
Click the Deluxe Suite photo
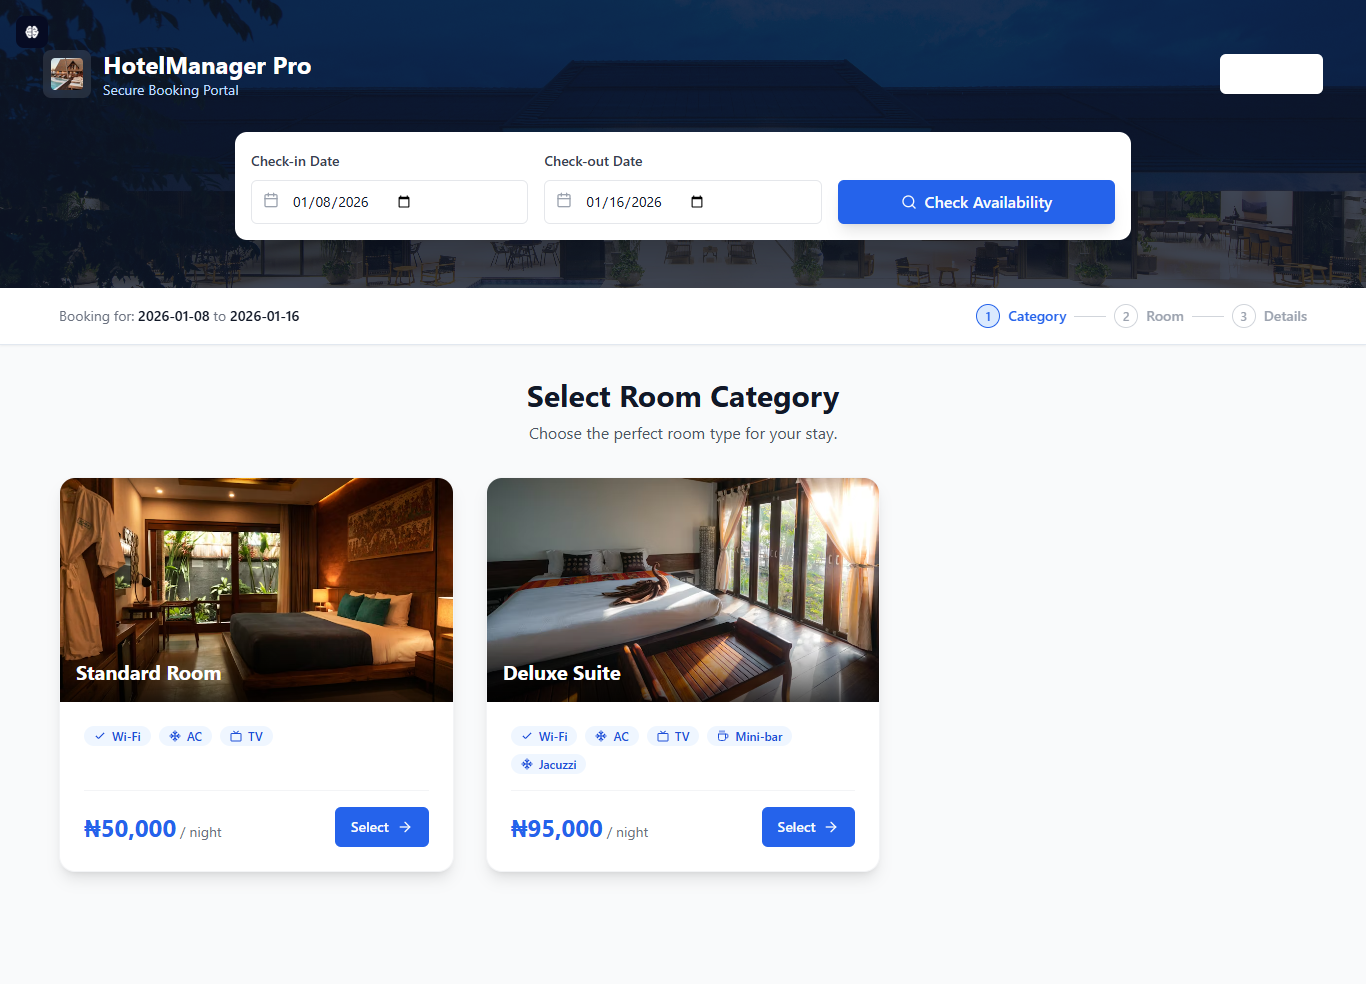(683, 590)
